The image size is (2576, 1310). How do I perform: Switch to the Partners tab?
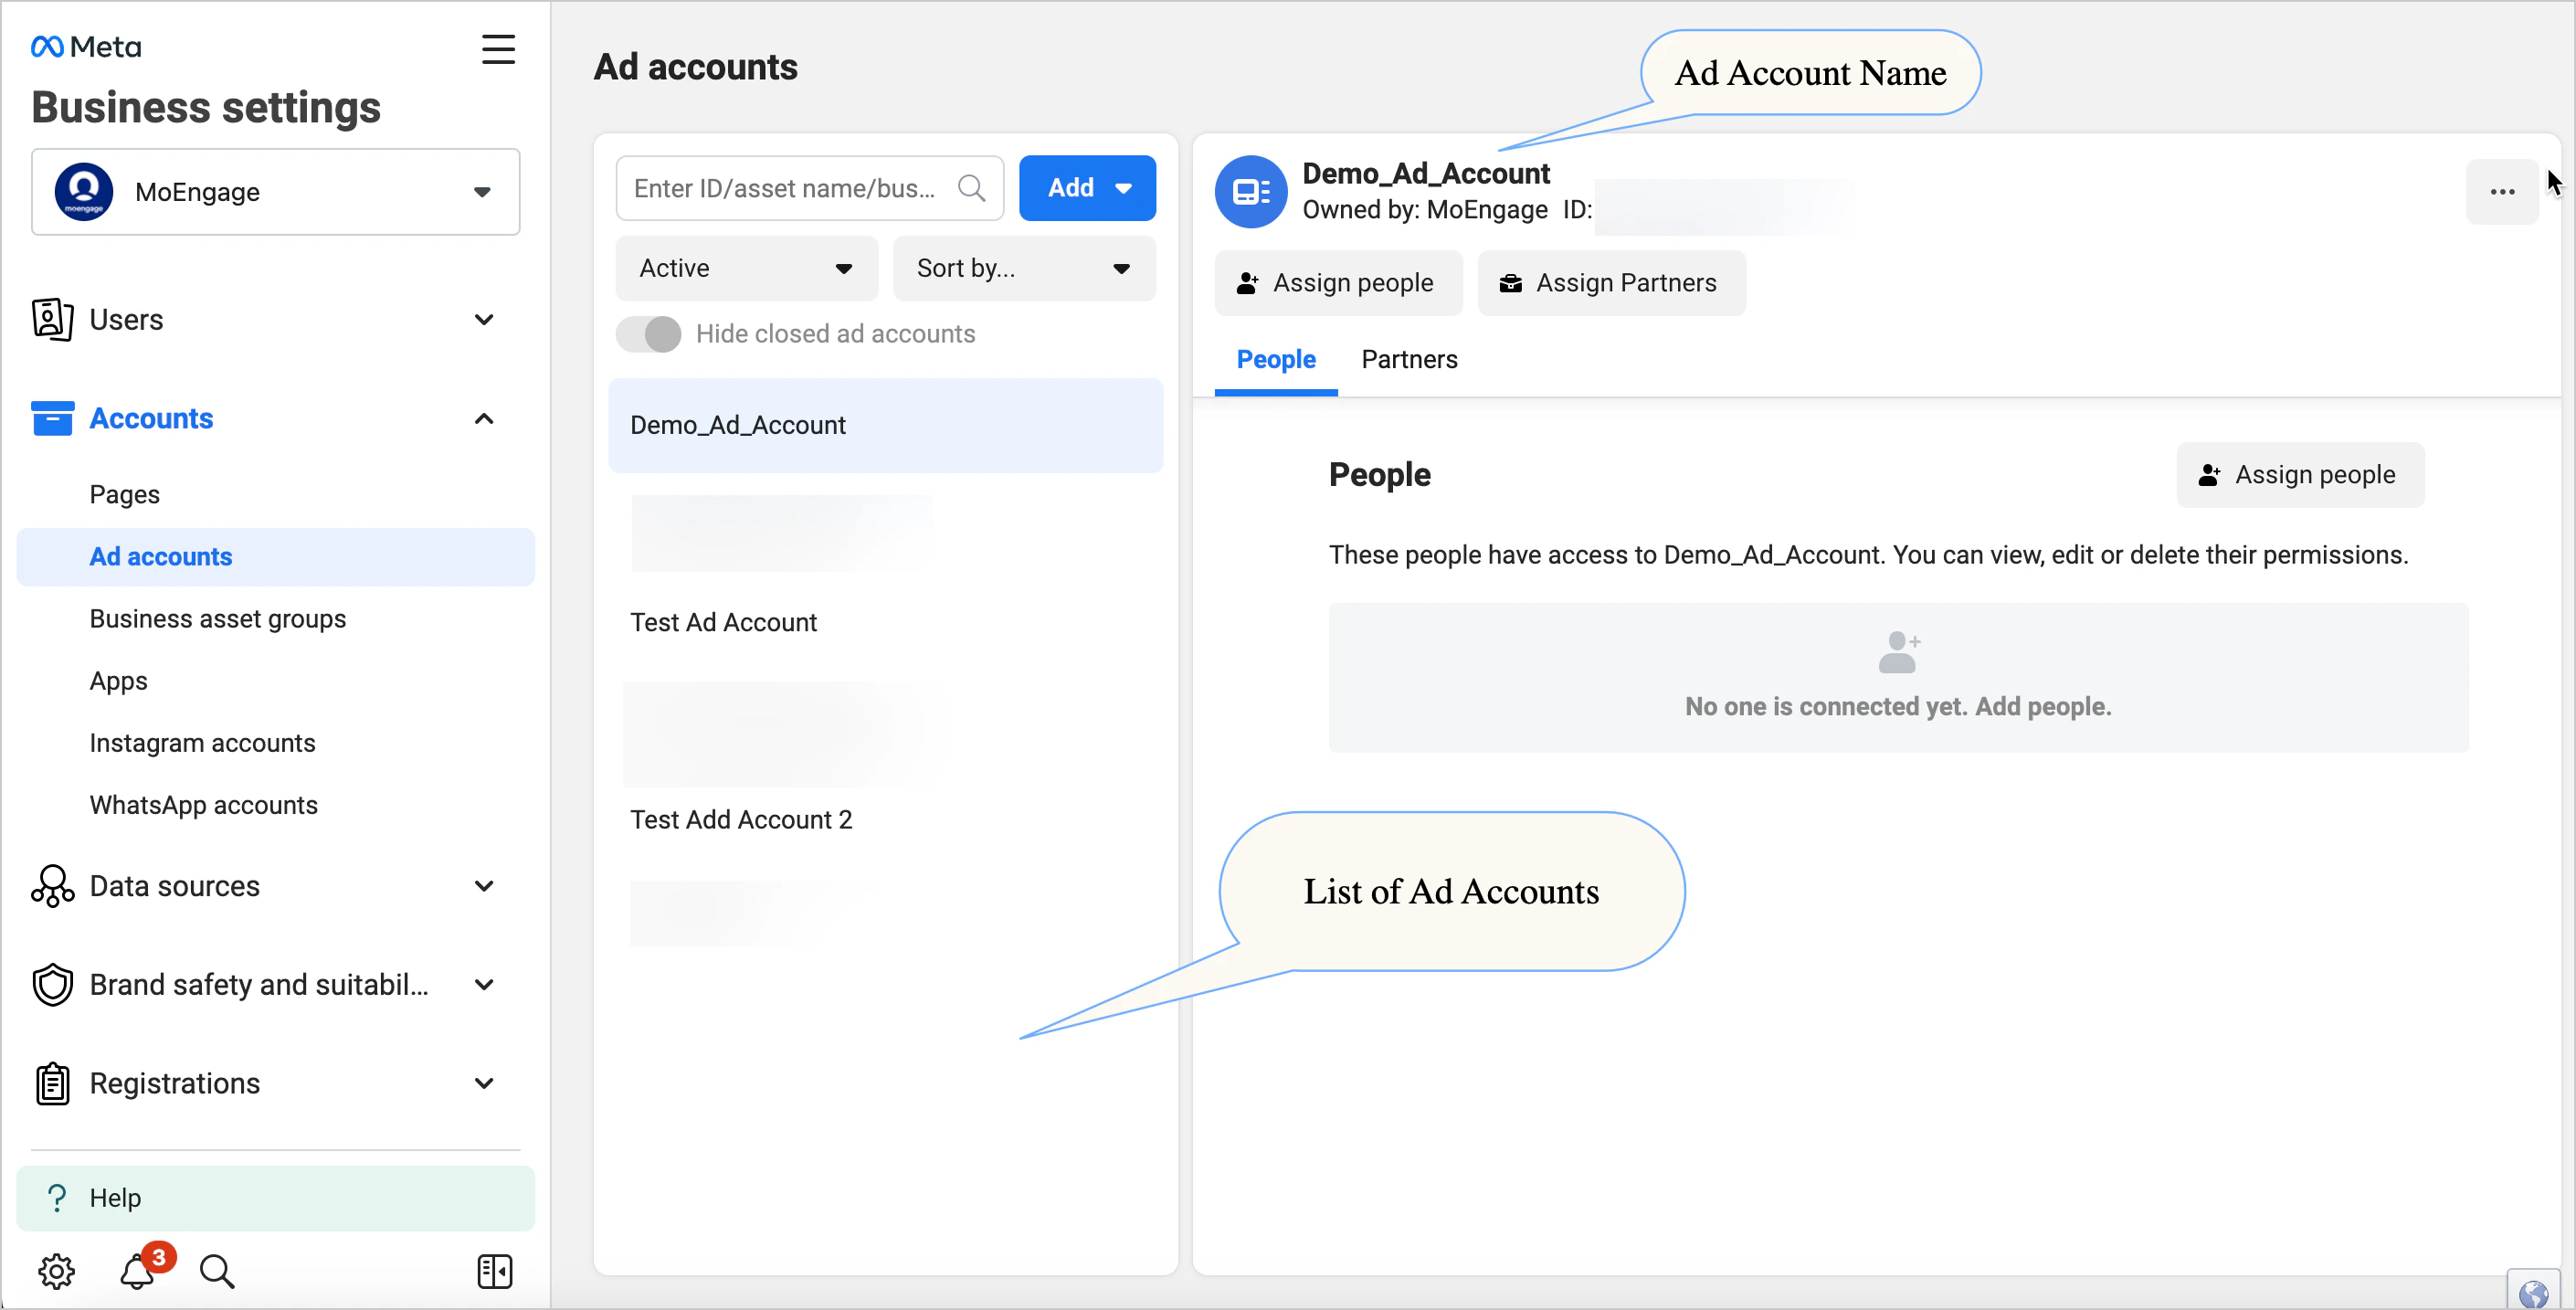pos(1409,359)
